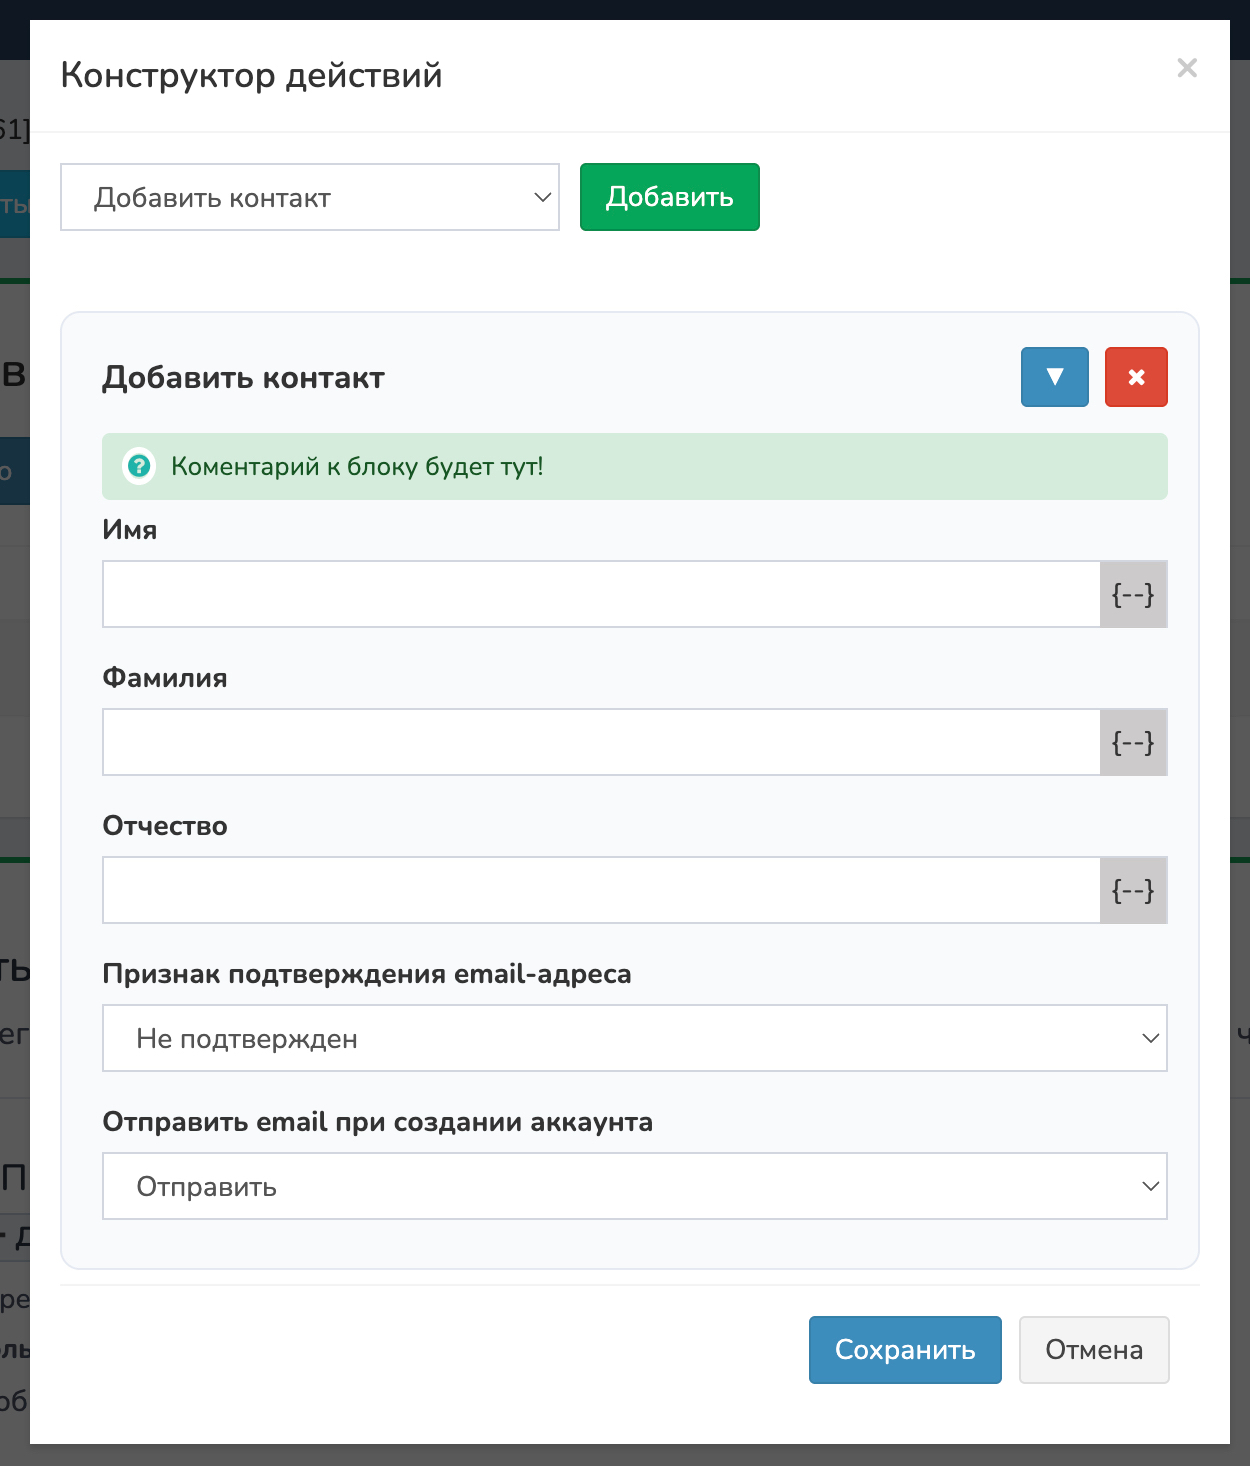Viewport: 1250px width, 1466px height.
Task: Click into the Фамилия text field
Action: tap(601, 742)
